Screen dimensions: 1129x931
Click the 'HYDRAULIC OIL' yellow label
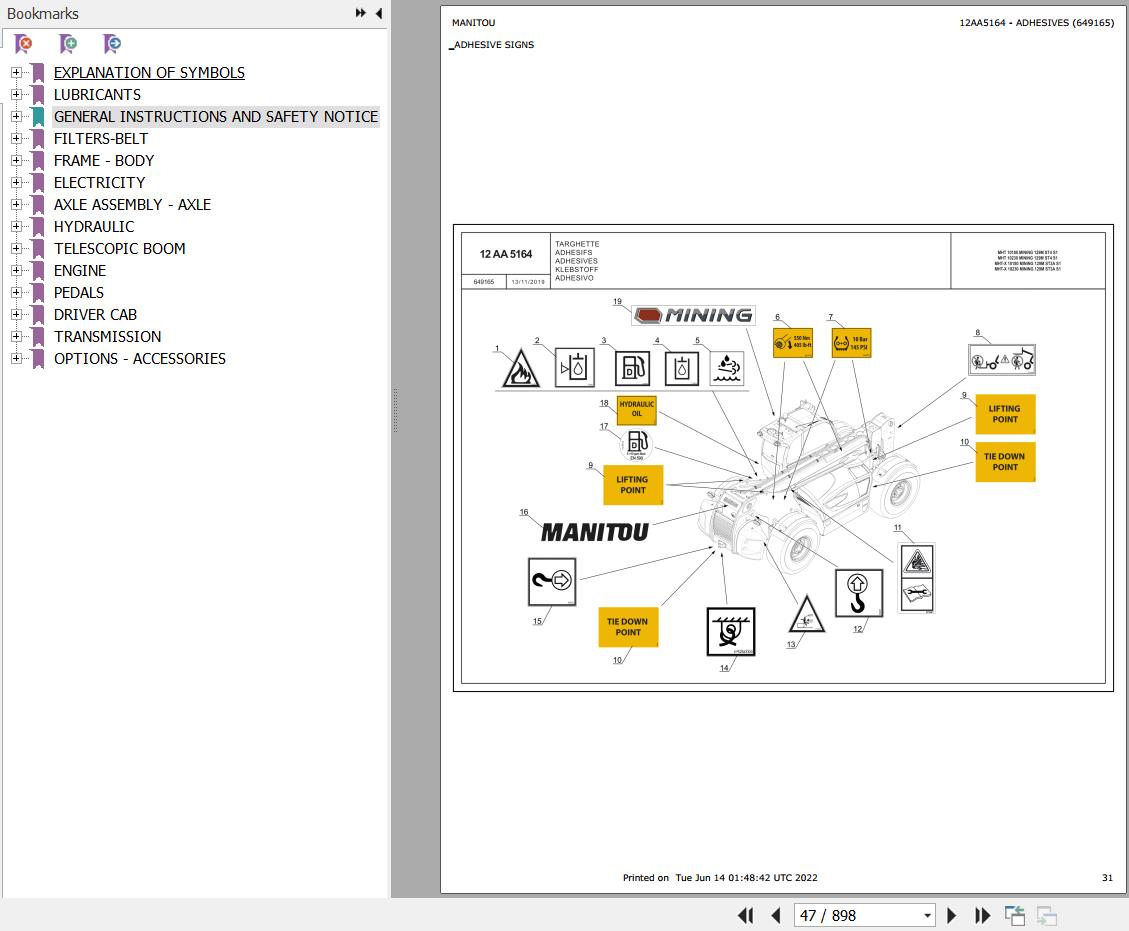pos(637,409)
